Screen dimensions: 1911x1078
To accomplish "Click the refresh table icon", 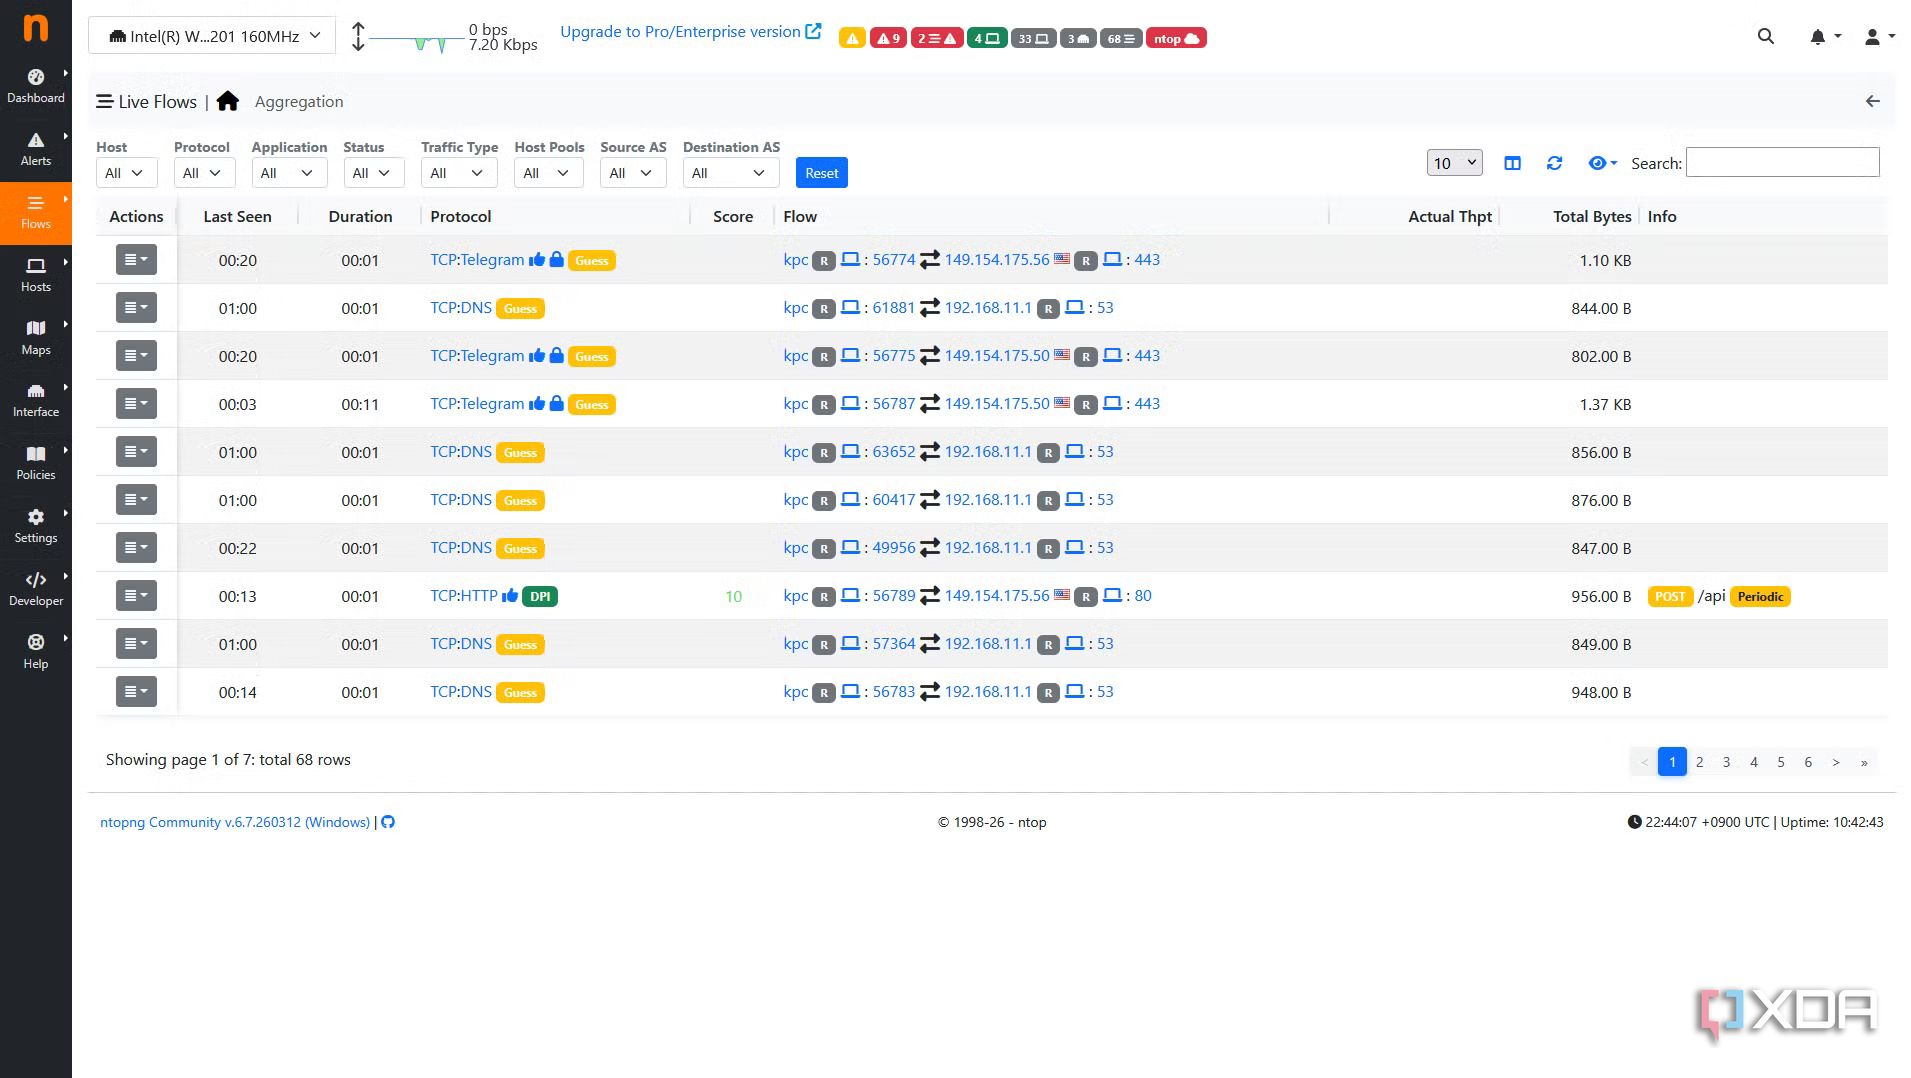I will [1554, 163].
